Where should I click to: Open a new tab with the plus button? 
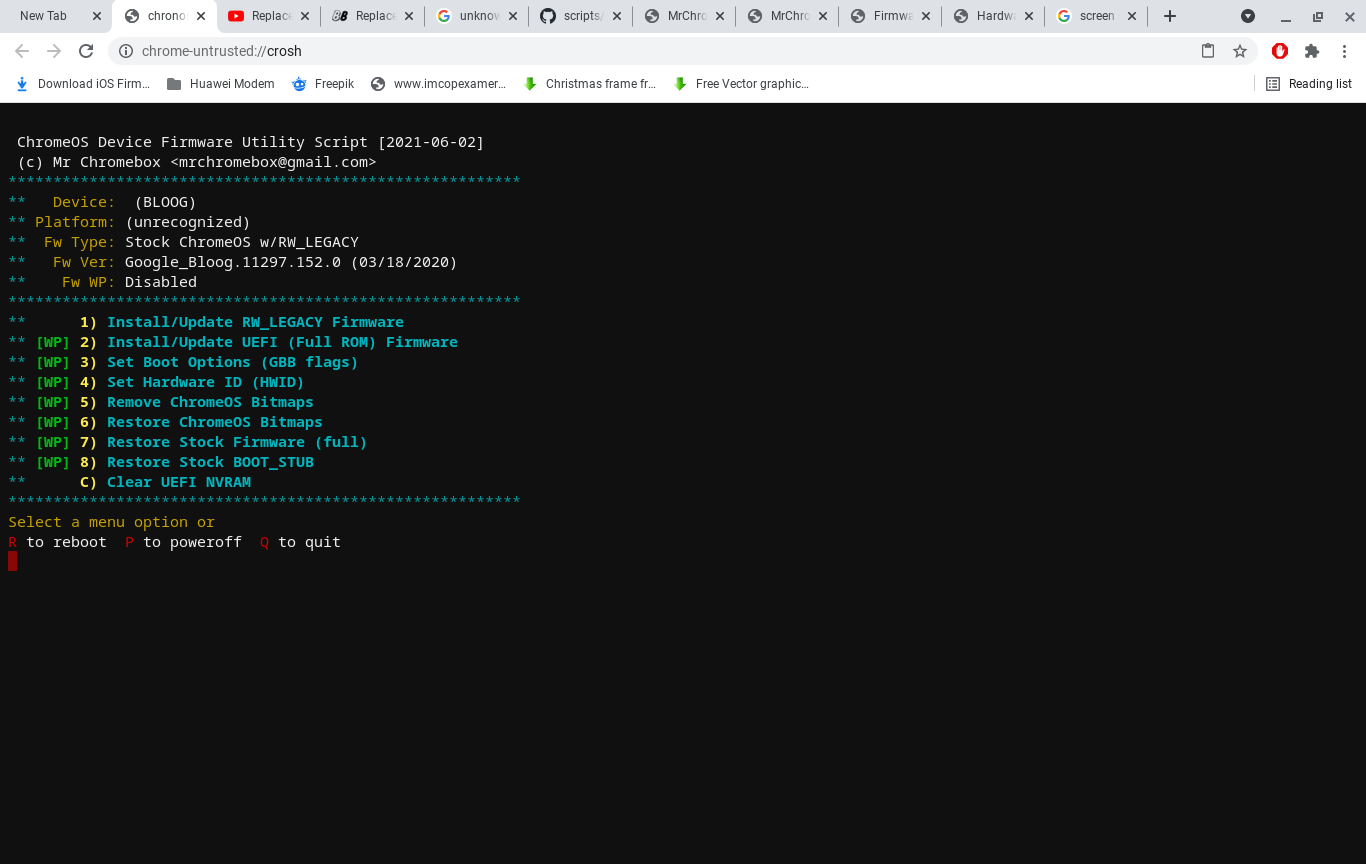tap(1170, 16)
